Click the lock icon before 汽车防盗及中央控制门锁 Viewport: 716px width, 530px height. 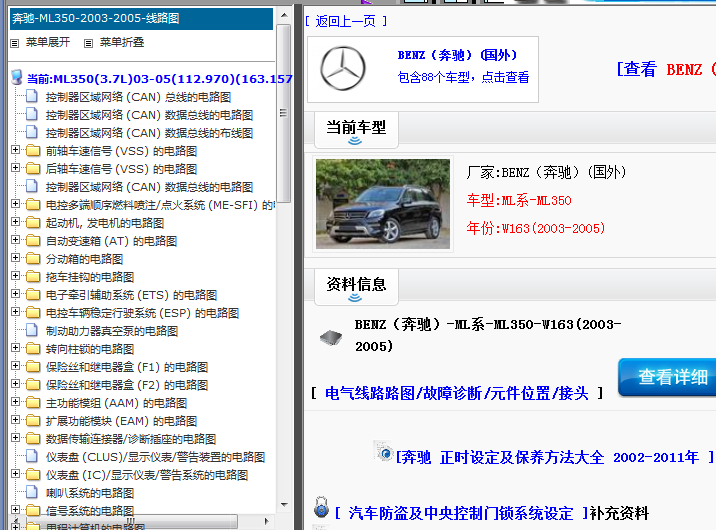pos(321,507)
